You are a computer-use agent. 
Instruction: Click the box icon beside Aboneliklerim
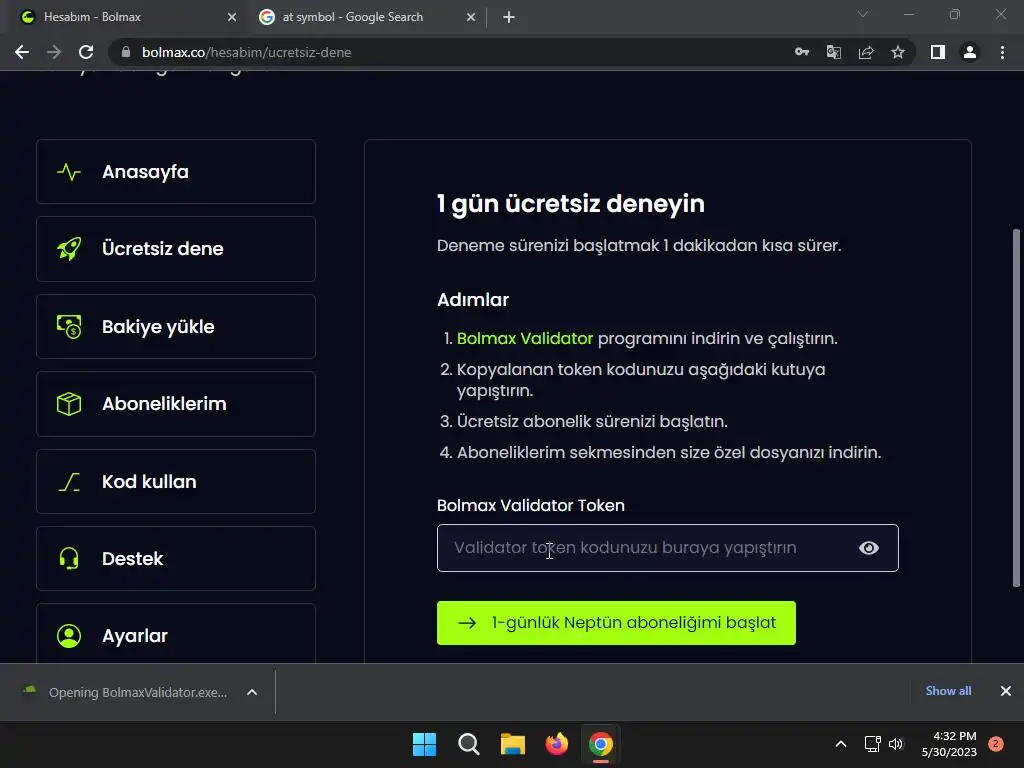tap(69, 404)
